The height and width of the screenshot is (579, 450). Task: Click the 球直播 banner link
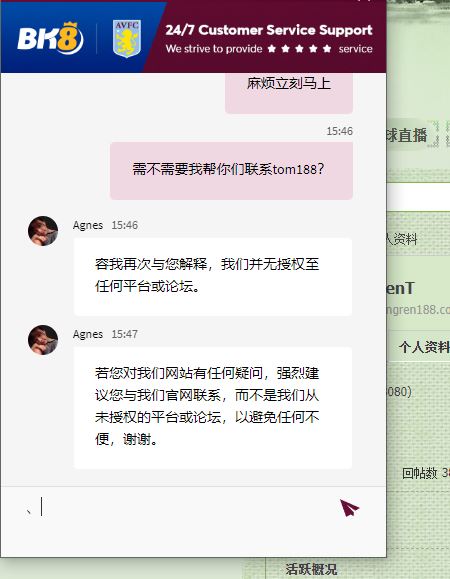pos(407,135)
